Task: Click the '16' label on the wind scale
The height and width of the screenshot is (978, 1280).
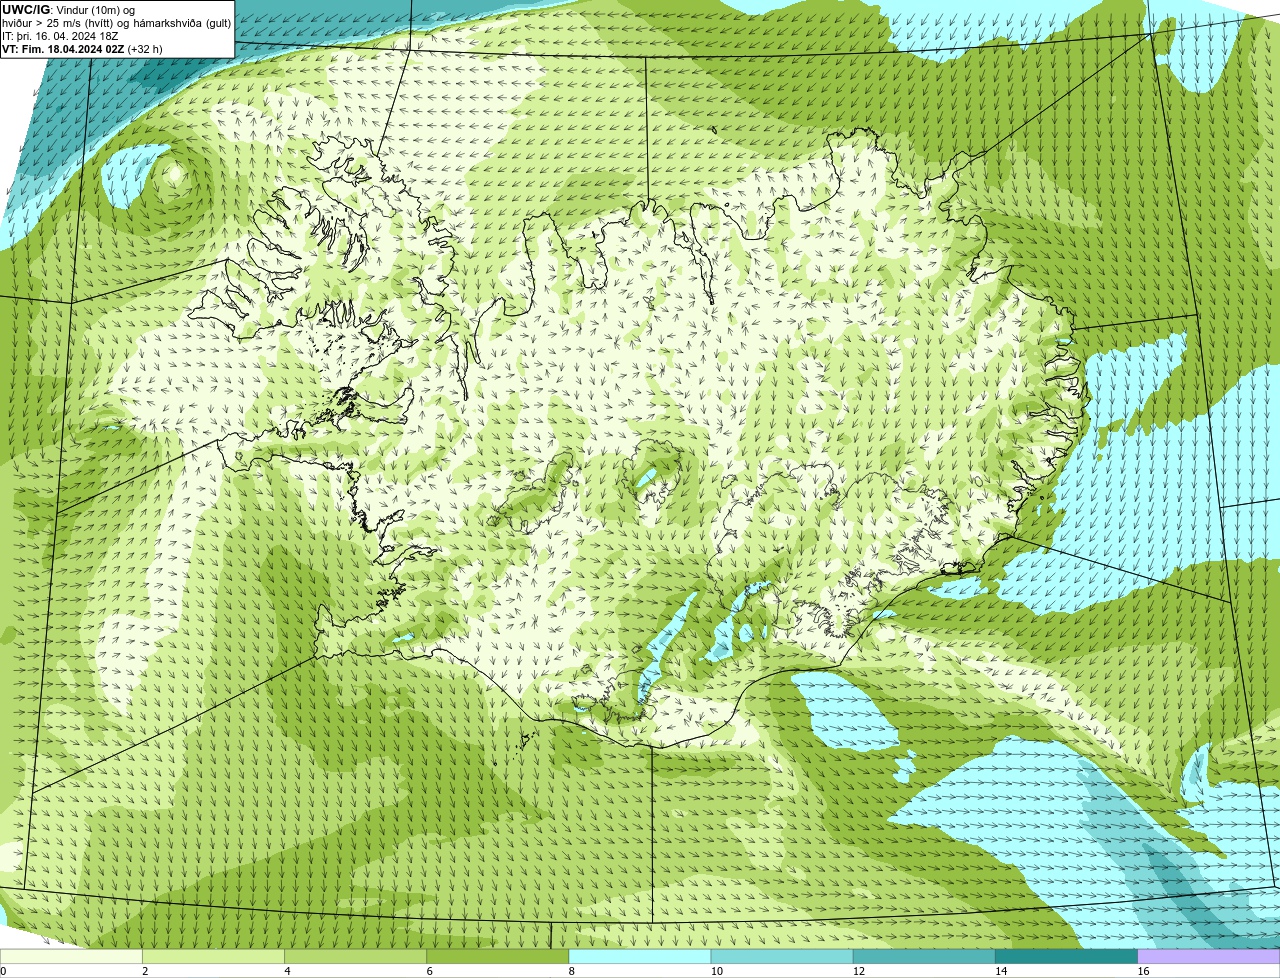Action: click(1143, 971)
